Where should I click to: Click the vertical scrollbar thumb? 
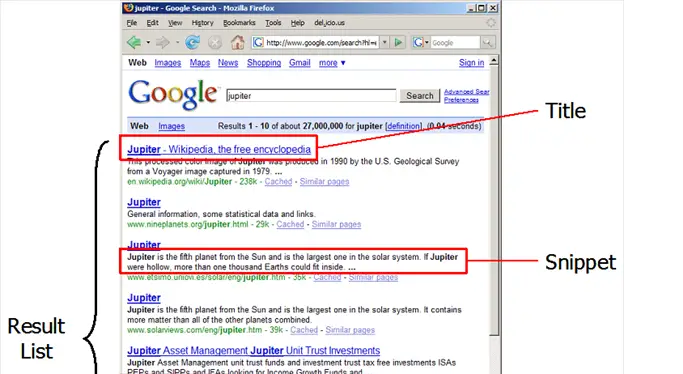tap(494, 200)
